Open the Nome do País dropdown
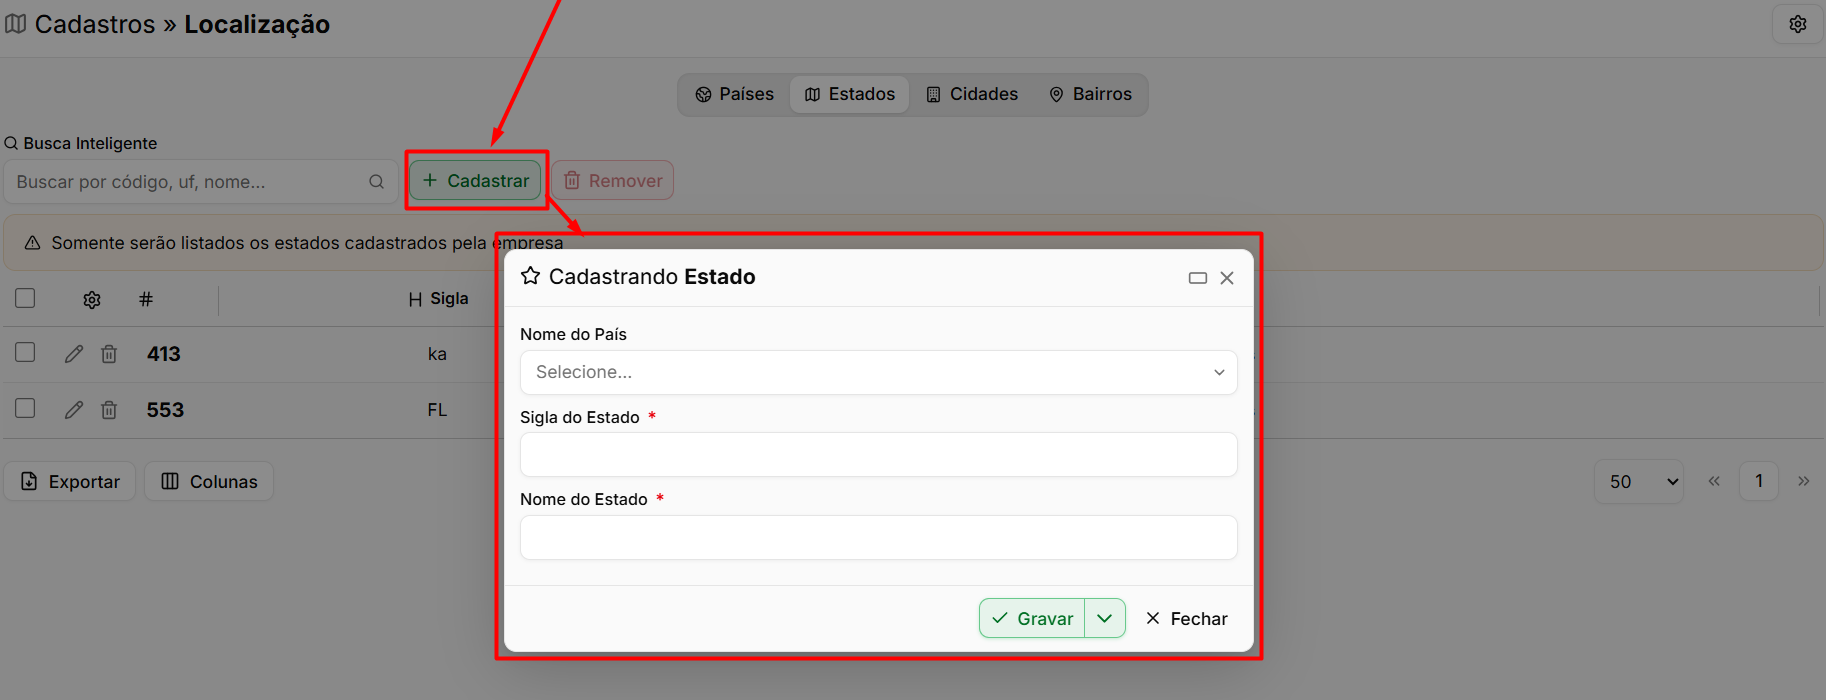Viewport: 1826px width, 700px height. click(878, 372)
